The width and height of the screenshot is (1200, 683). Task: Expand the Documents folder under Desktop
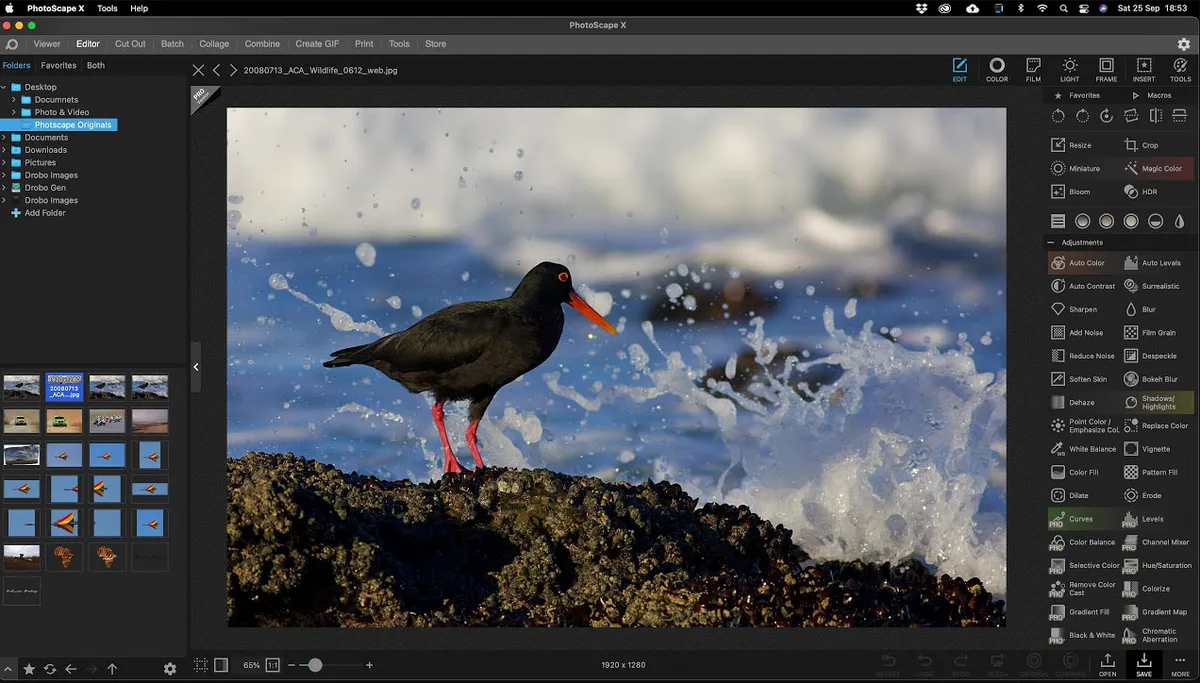15,100
